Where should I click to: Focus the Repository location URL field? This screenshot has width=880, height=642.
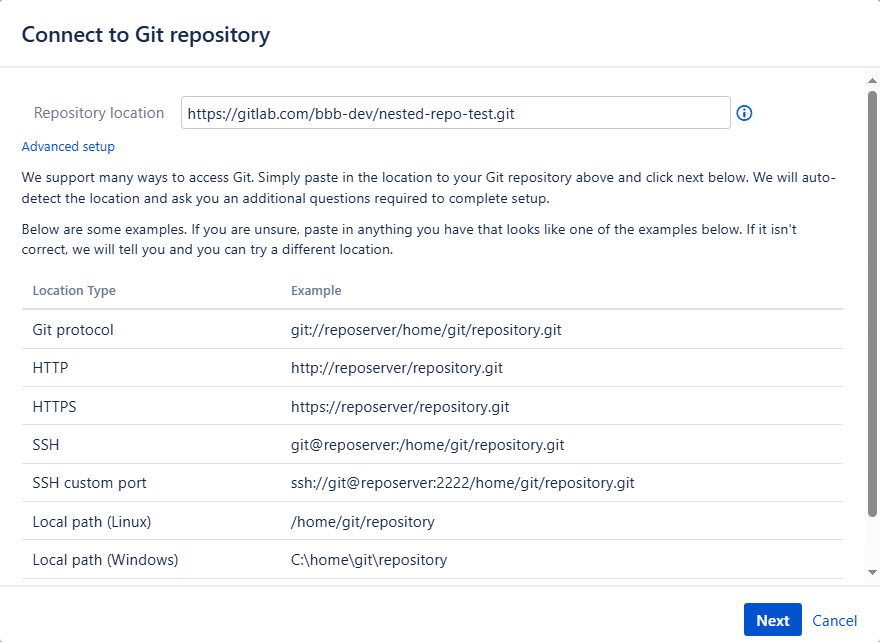point(455,113)
